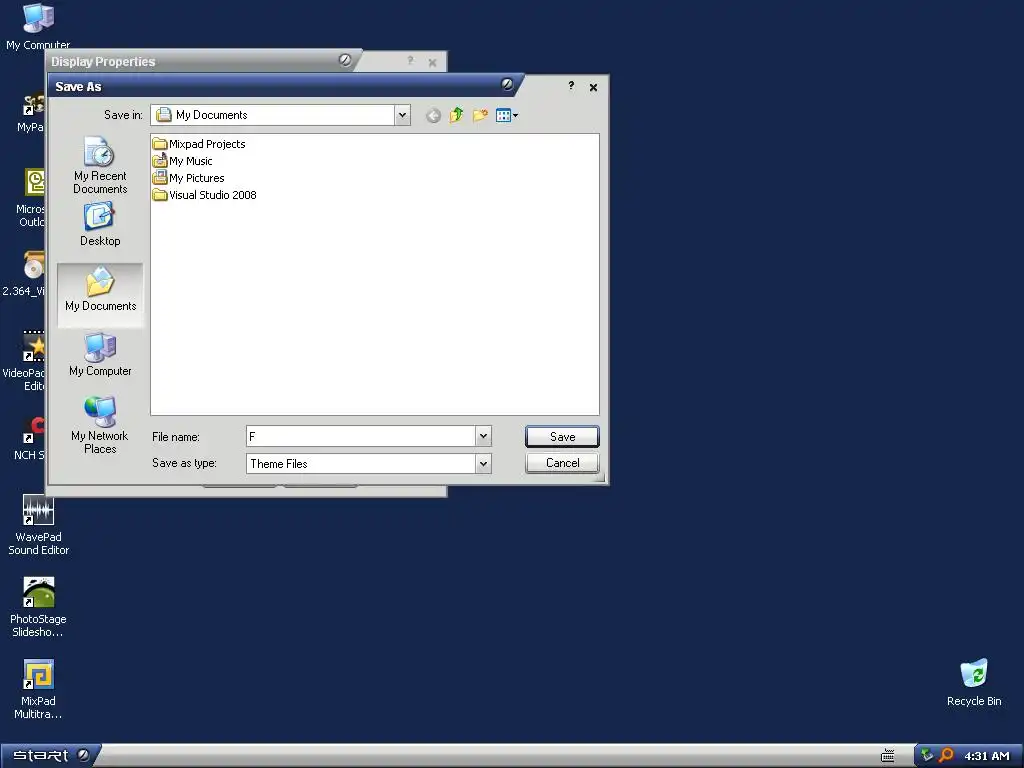Viewport: 1024px width, 768px height.
Task: Select the My Pictures folder
Action: click(188, 178)
